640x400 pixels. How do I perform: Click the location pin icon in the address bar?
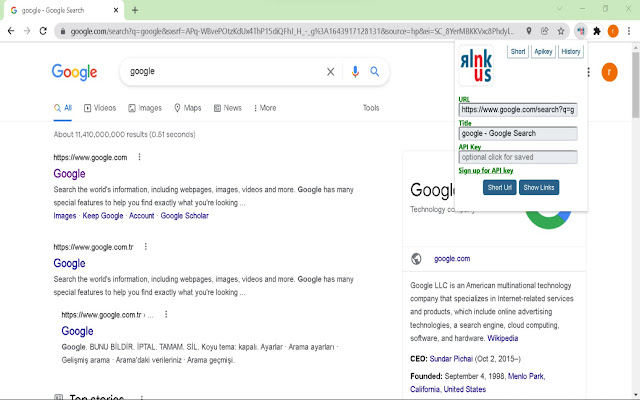pyautogui.click(x=529, y=31)
